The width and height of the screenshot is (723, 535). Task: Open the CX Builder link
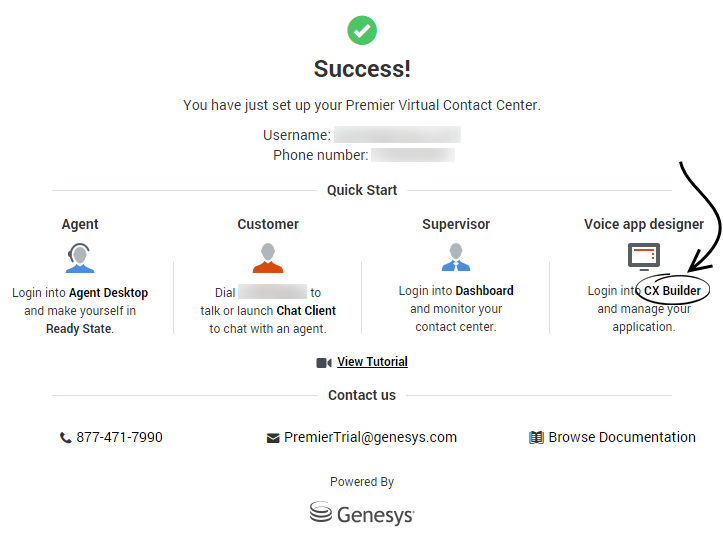(672, 291)
